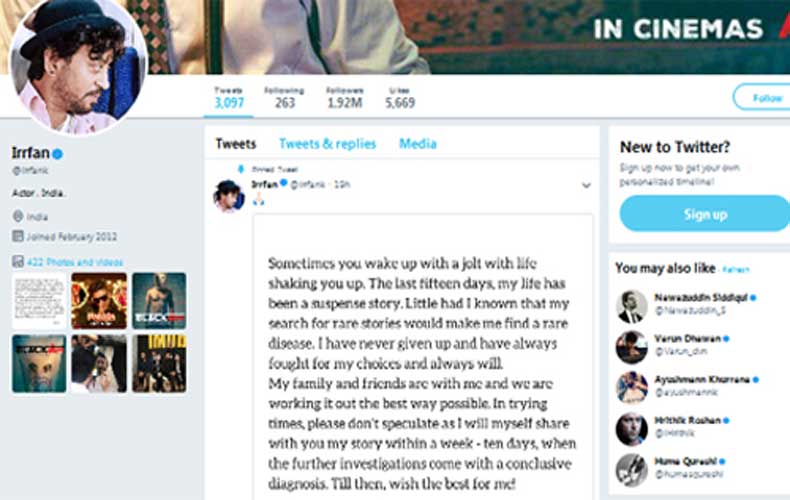Click the verified badge next to Irrfan's name
The image size is (790, 500).
tap(57, 154)
